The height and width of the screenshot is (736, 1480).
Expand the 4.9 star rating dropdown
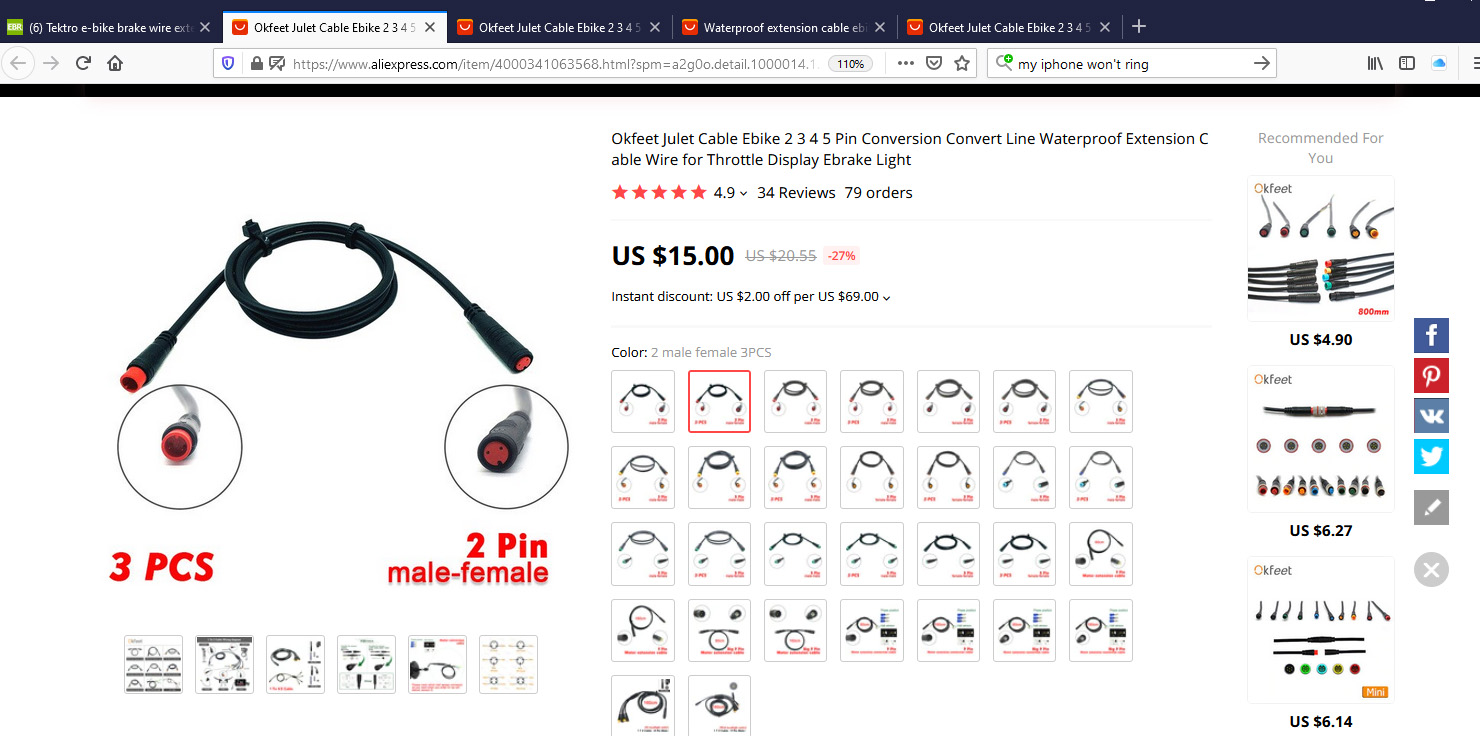pyautogui.click(x=730, y=193)
